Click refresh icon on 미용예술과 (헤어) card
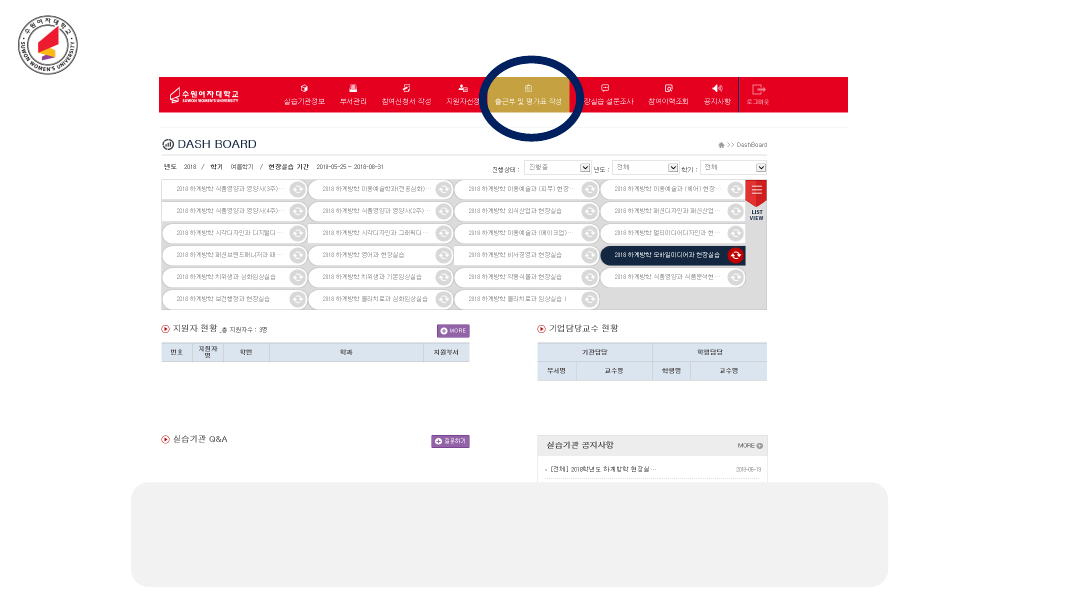 click(736, 189)
